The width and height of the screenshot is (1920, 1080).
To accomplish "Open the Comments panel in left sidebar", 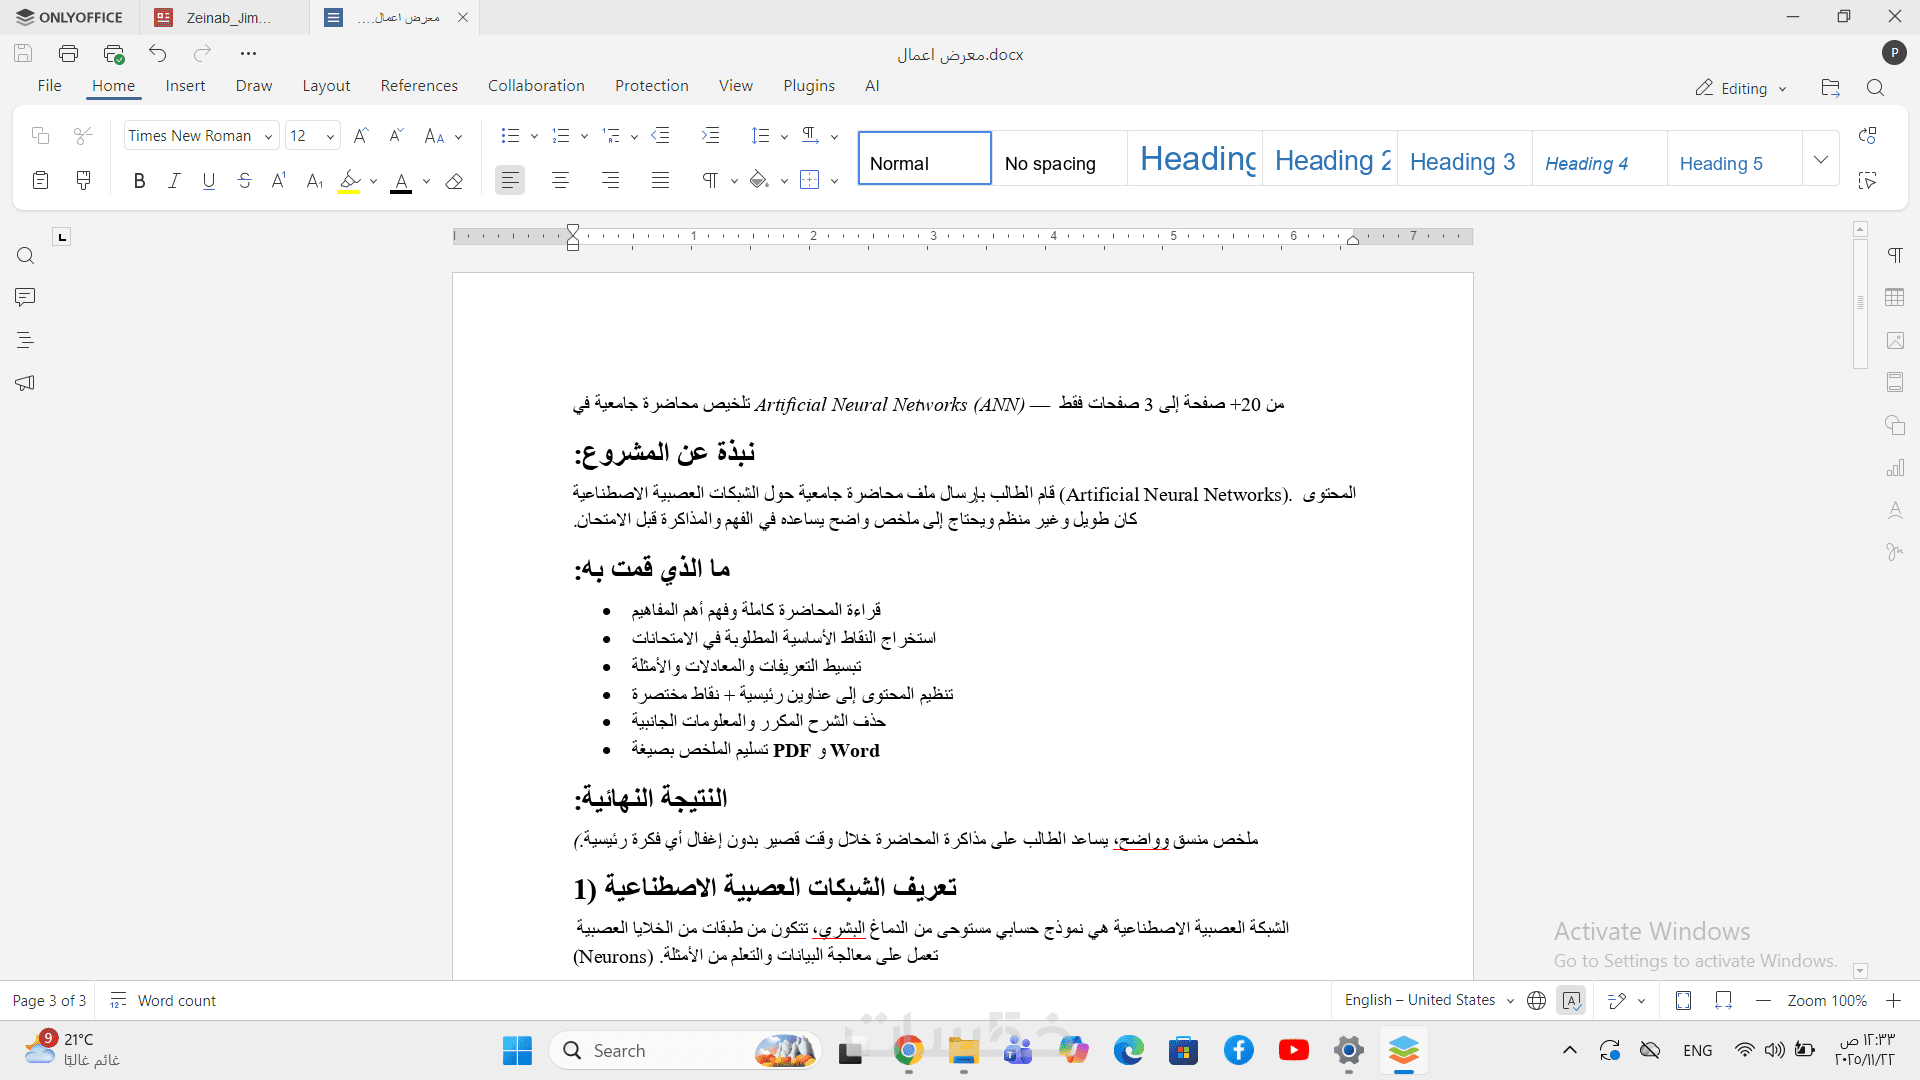I will coord(25,298).
